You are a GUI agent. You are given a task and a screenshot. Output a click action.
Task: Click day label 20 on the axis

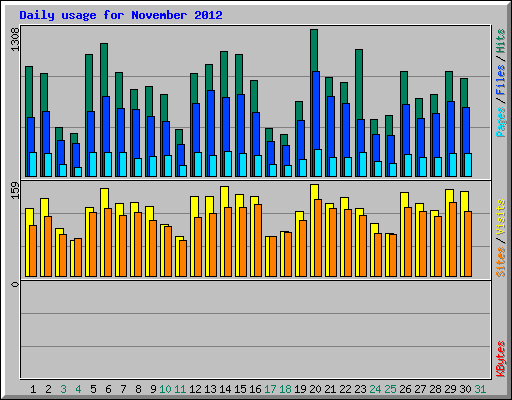pyautogui.click(x=315, y=389)
